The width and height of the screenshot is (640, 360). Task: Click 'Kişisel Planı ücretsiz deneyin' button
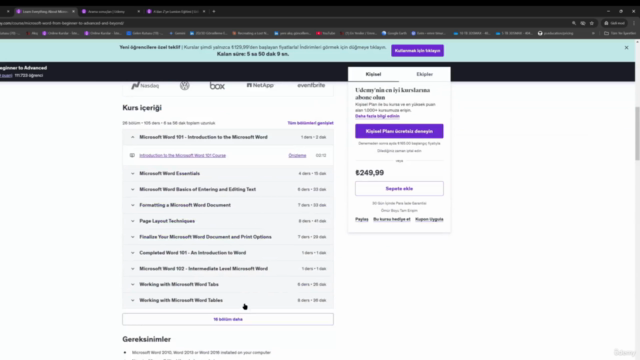pyautogui.click(x=399, y=131)
